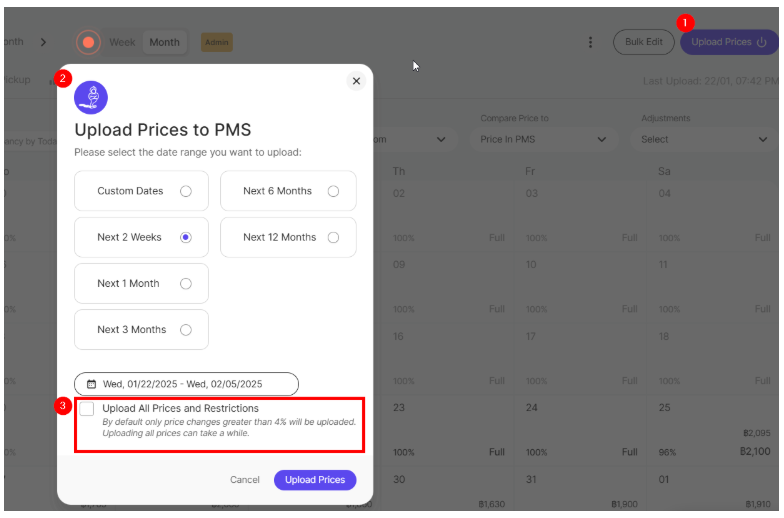Click the right chevron next to month
This screenshot has width=784, height=518.
(43, 42)
